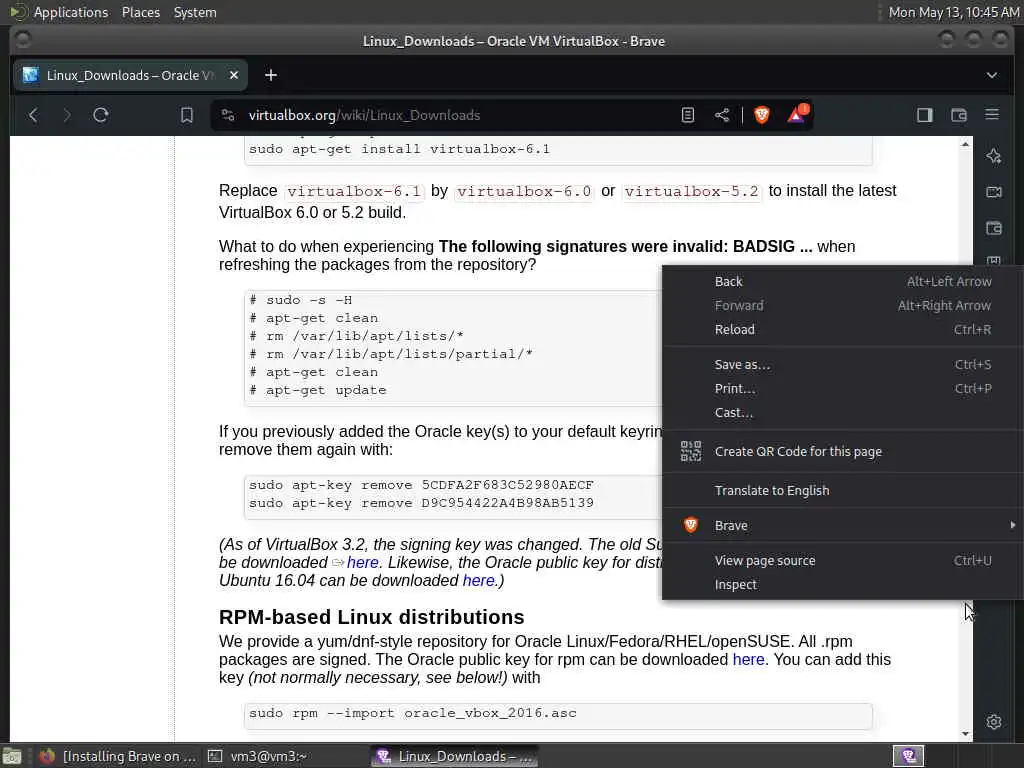
Task: Open Brave Rewards triangle icon
Action: pos(797,114)
